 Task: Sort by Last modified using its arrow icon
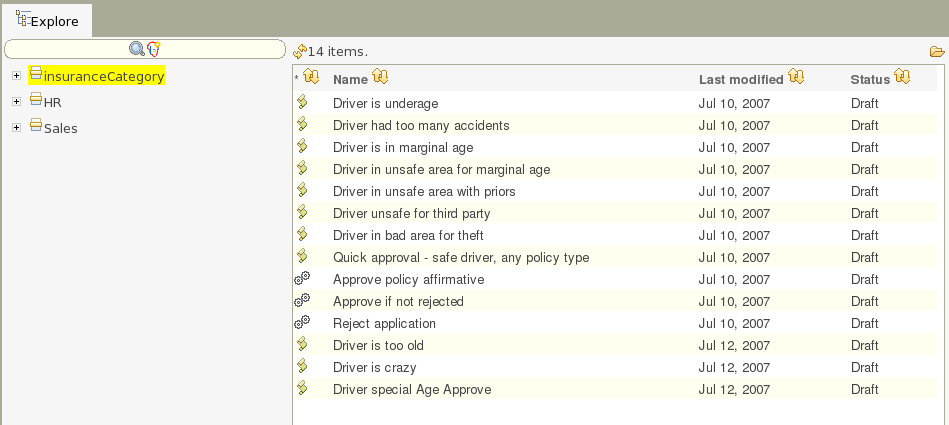pos(796,77)
